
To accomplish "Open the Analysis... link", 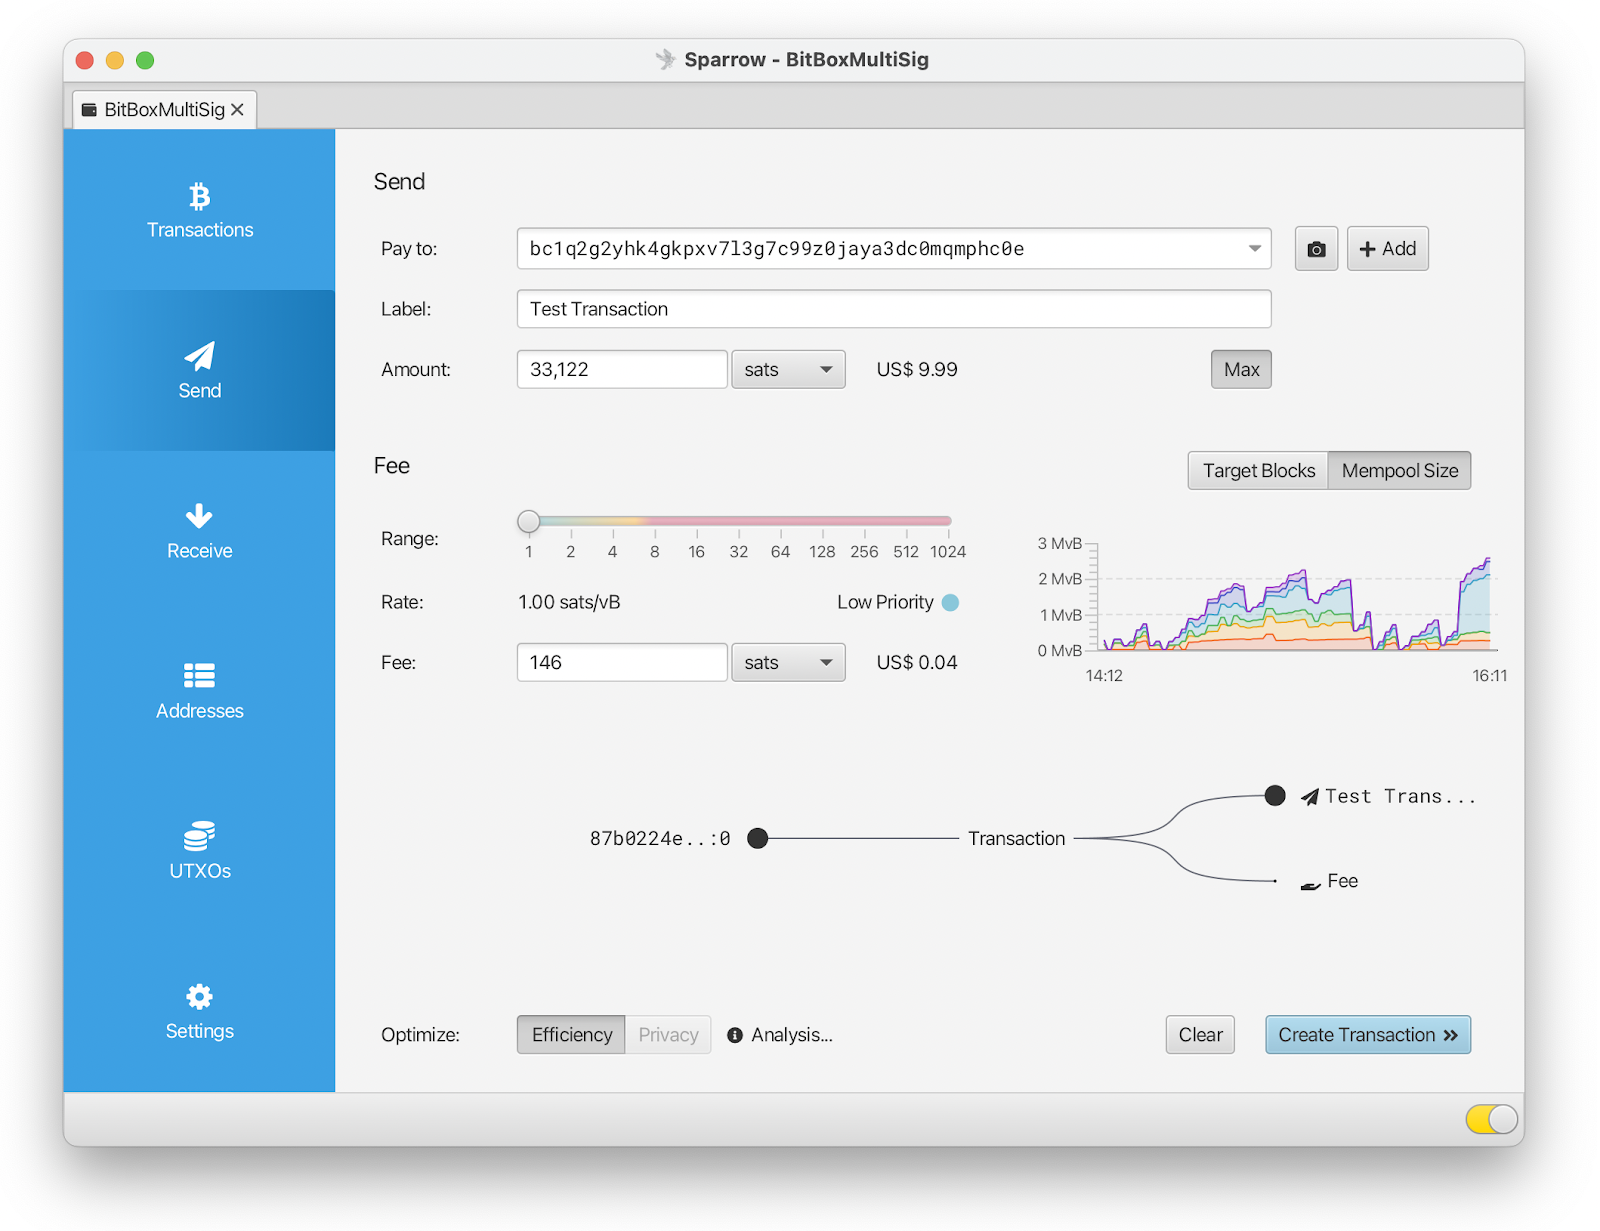I will [x=791, y=1035].
